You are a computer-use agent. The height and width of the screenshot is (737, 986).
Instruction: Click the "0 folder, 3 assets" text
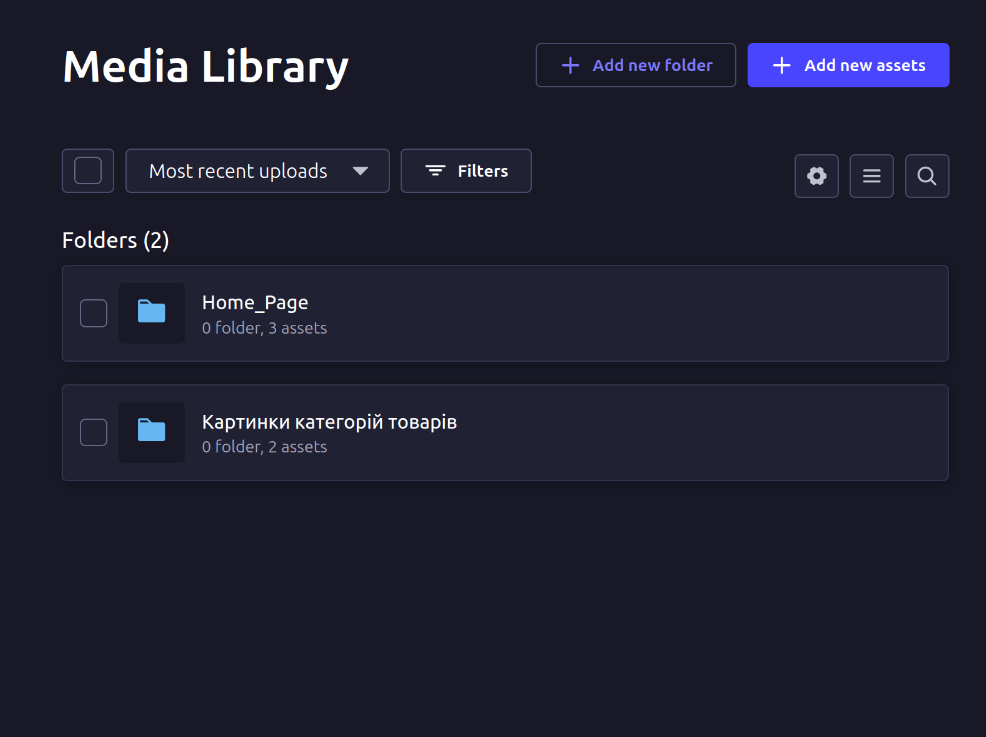[264, 328]
